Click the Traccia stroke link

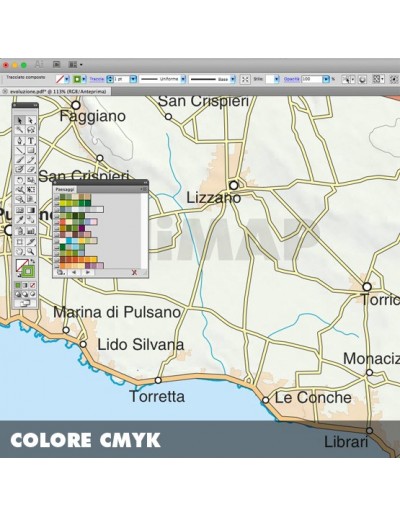click(97, 79)
